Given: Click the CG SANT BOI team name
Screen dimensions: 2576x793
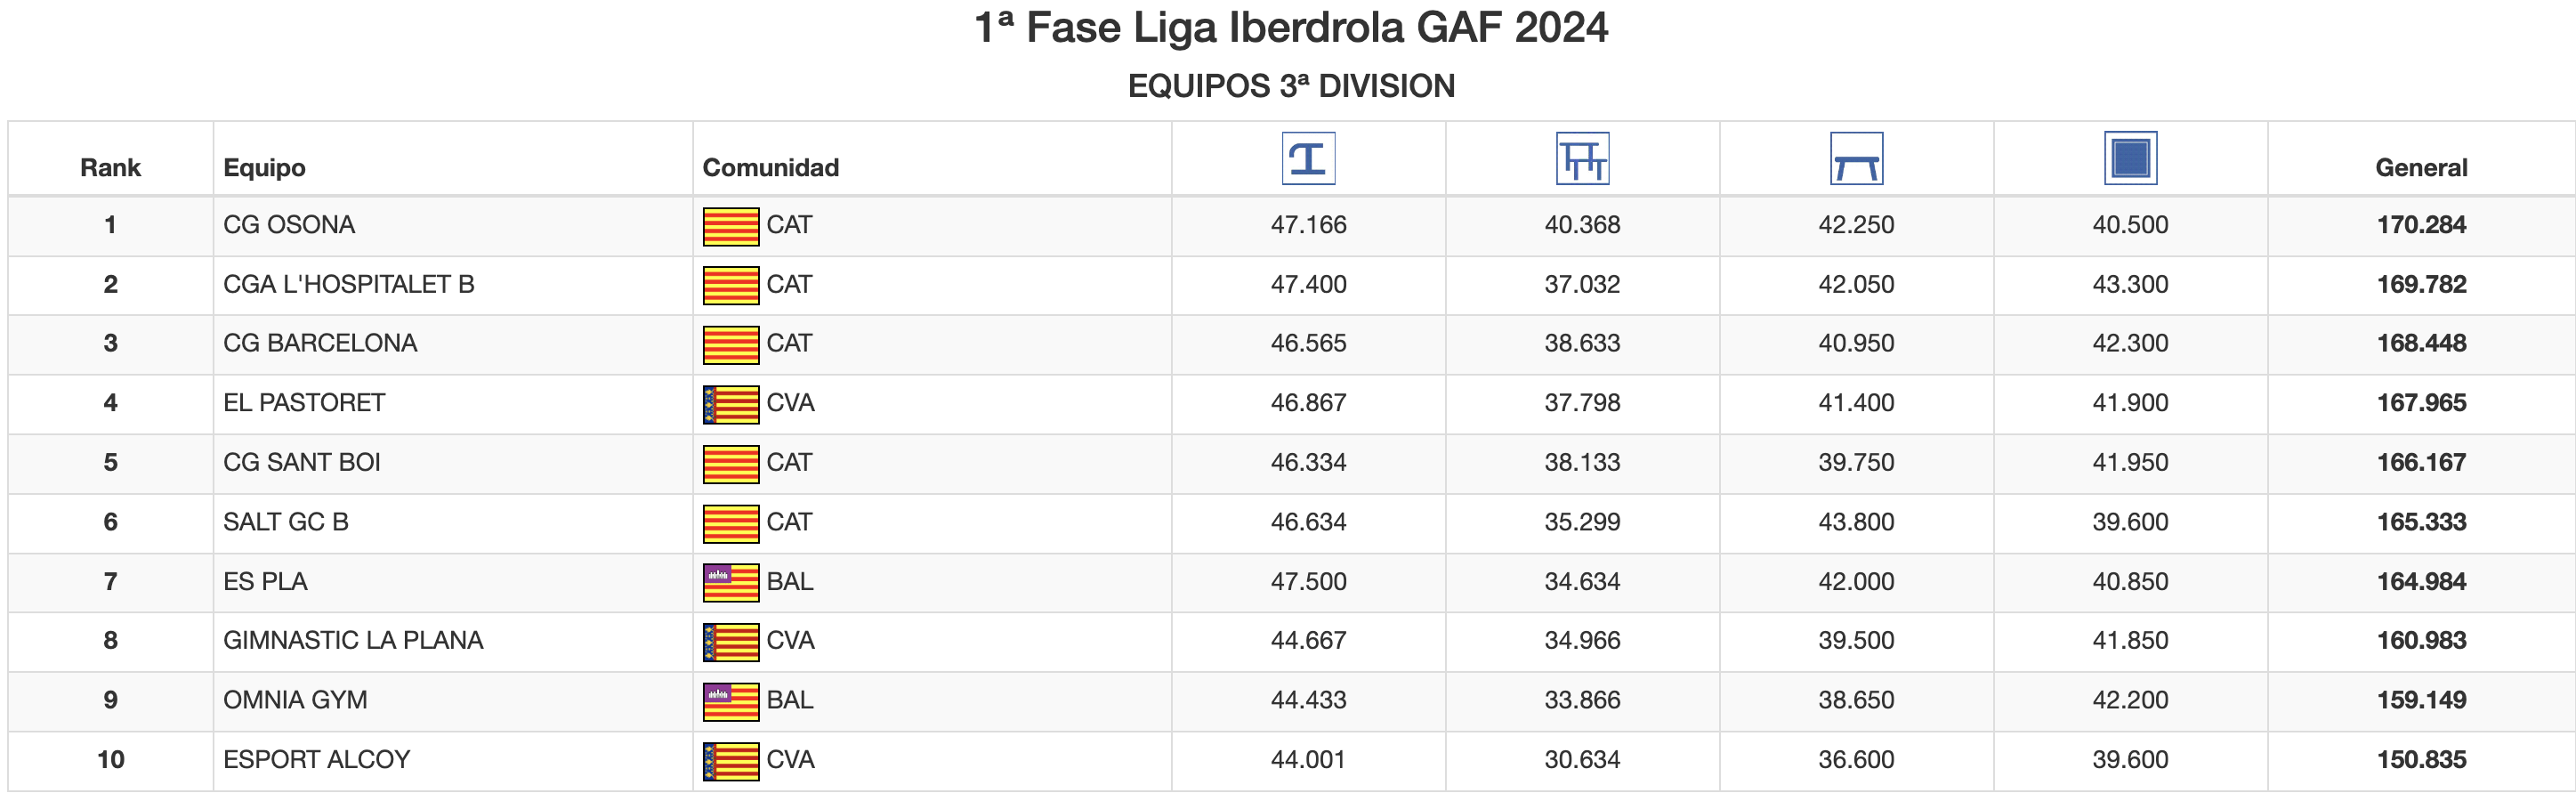Looking at the screenshot, I should (301, 463).
